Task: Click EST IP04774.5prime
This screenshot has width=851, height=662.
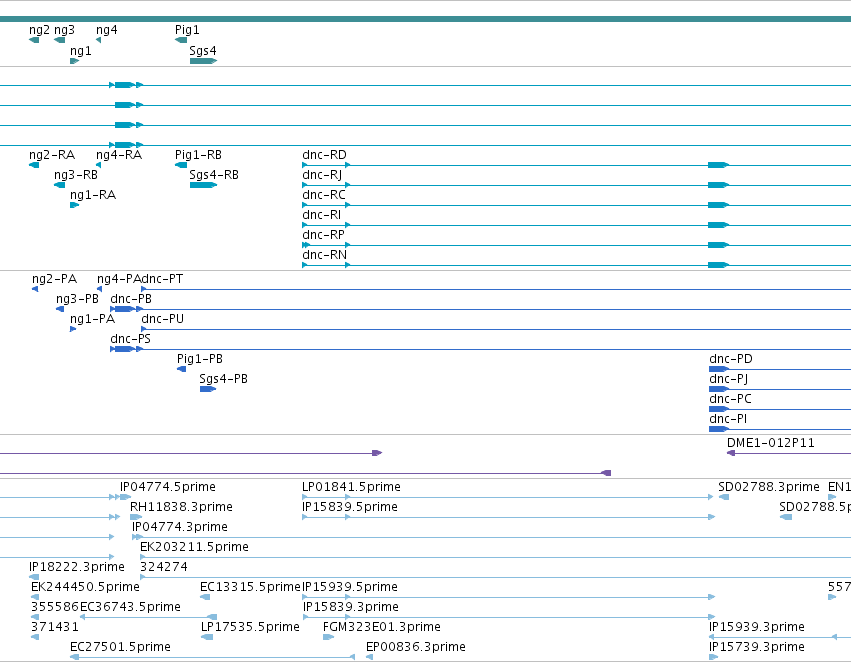Action: pyautogui.click(x=168, y=487)
